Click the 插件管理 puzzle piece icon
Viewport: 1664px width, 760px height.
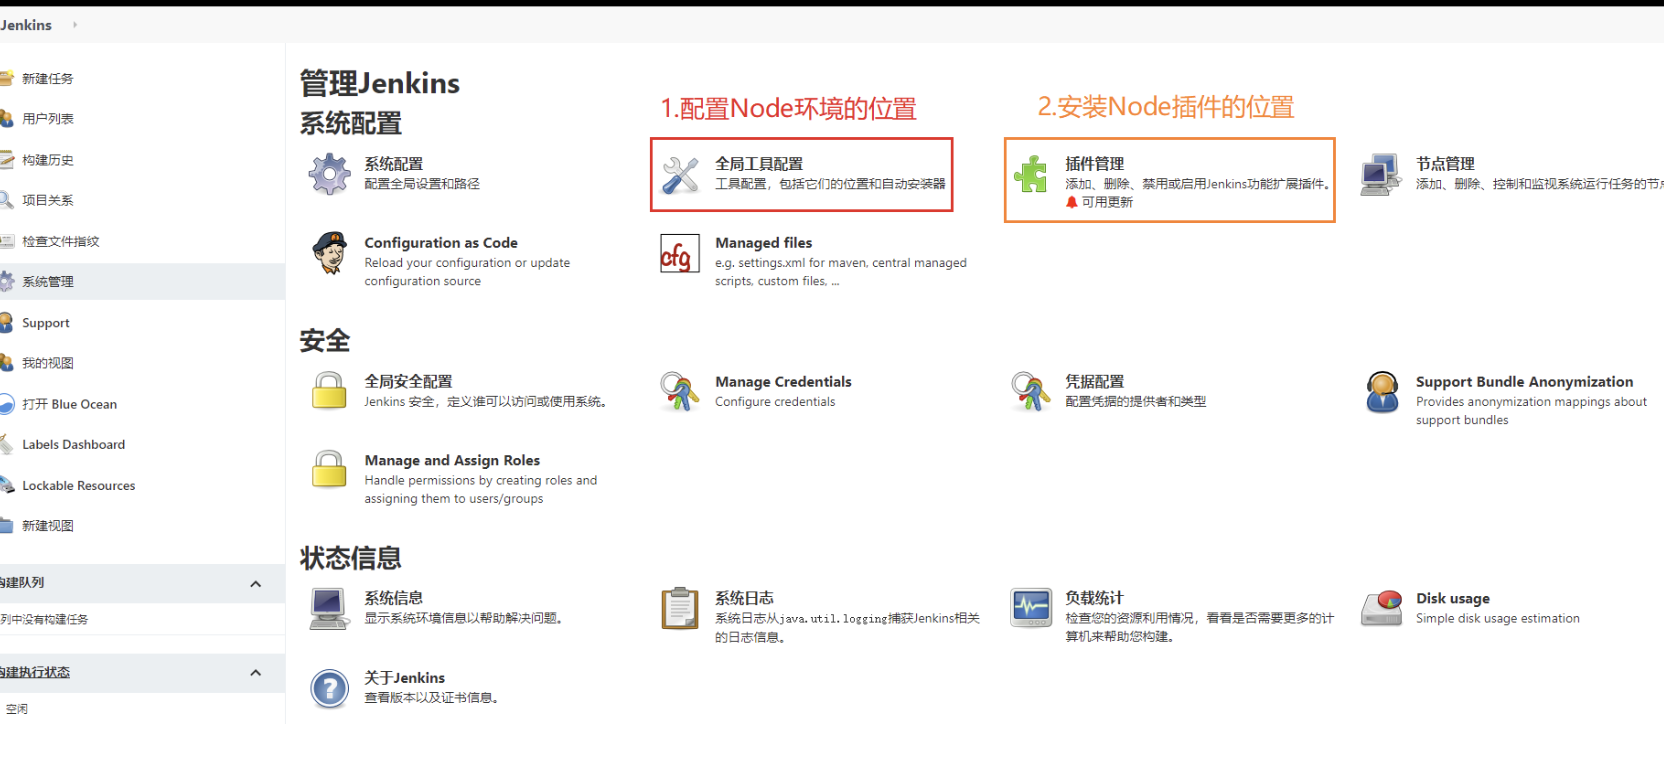click(1030, 174)
